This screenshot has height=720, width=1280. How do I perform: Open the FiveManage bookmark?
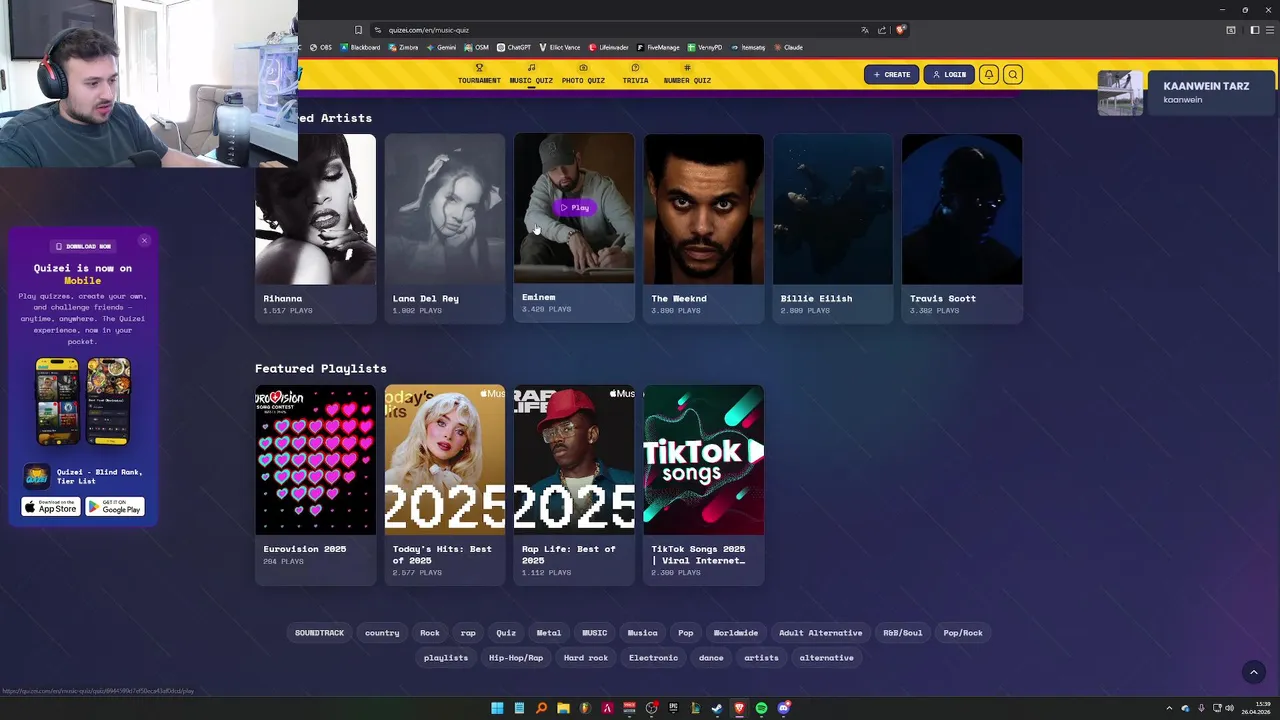(x=658, y=47)
